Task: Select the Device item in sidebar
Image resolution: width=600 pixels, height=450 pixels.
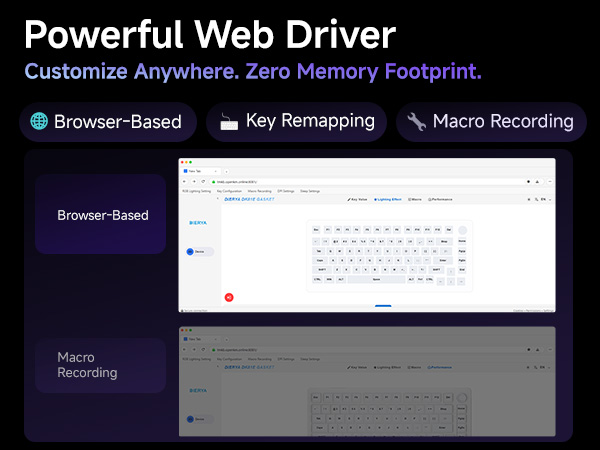Action: click(x=199, y=252)
